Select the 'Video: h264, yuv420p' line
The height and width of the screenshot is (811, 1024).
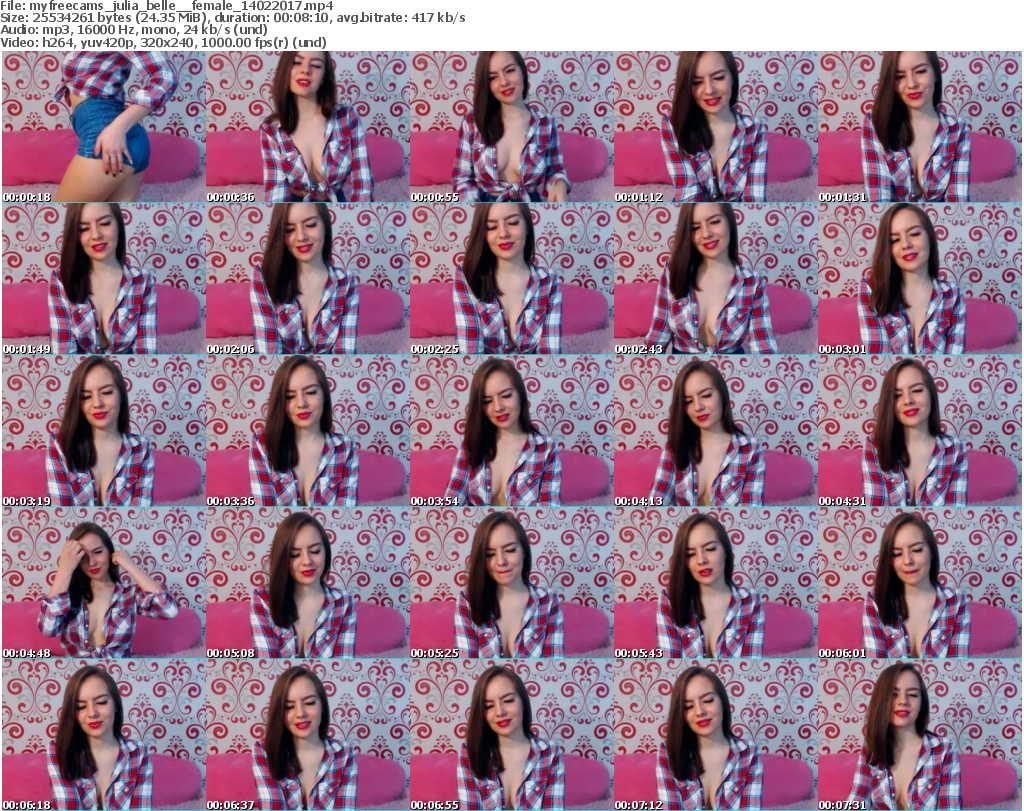pos(163,42)
